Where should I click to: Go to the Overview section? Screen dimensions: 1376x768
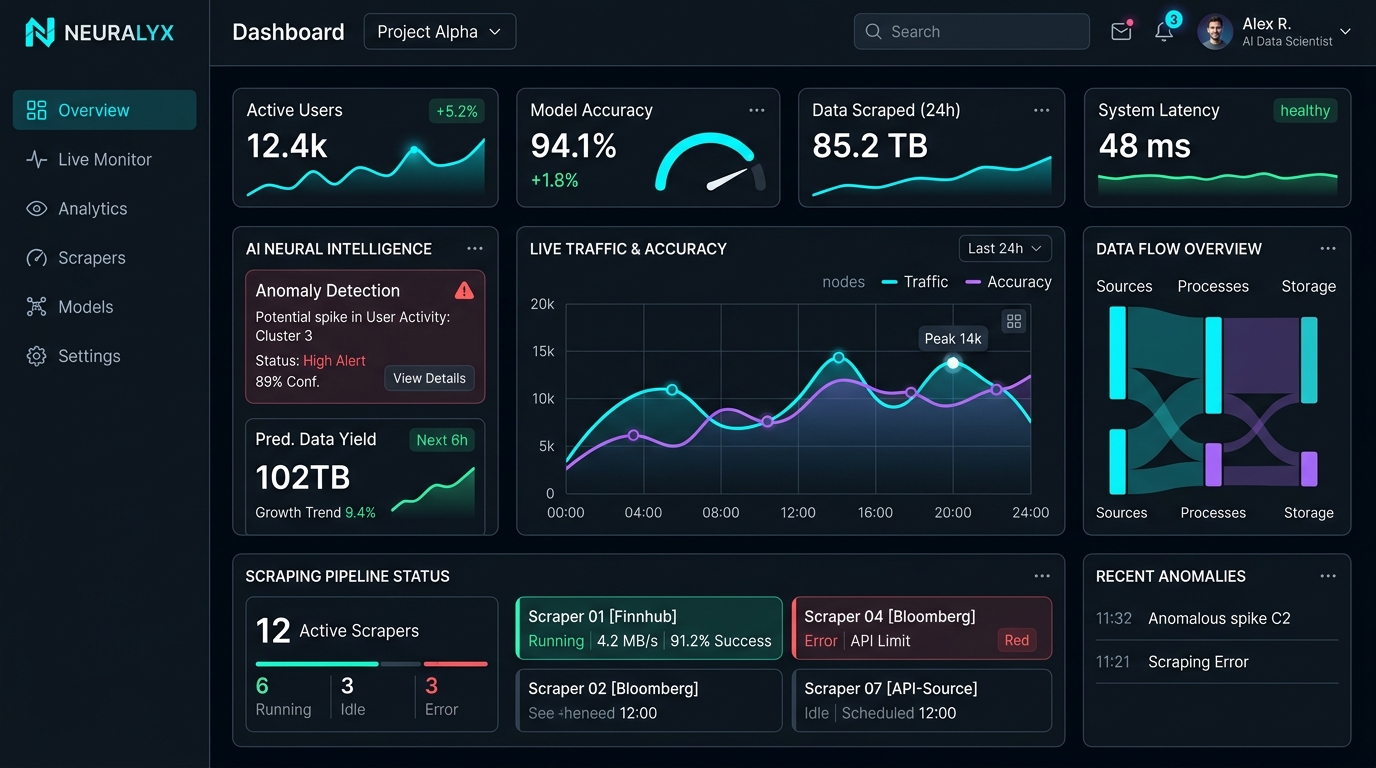[105, 110]
